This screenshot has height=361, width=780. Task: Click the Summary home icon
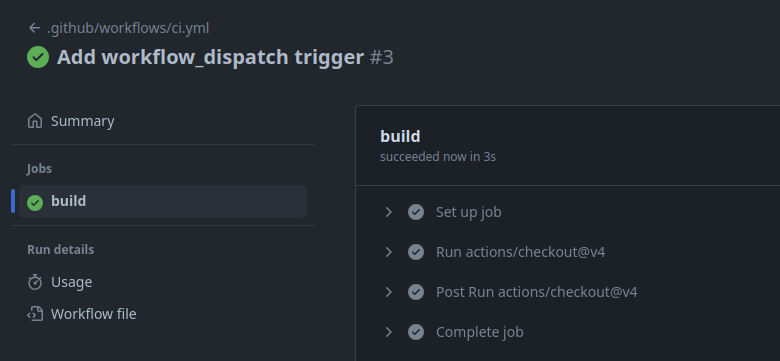tap(35, 121)
